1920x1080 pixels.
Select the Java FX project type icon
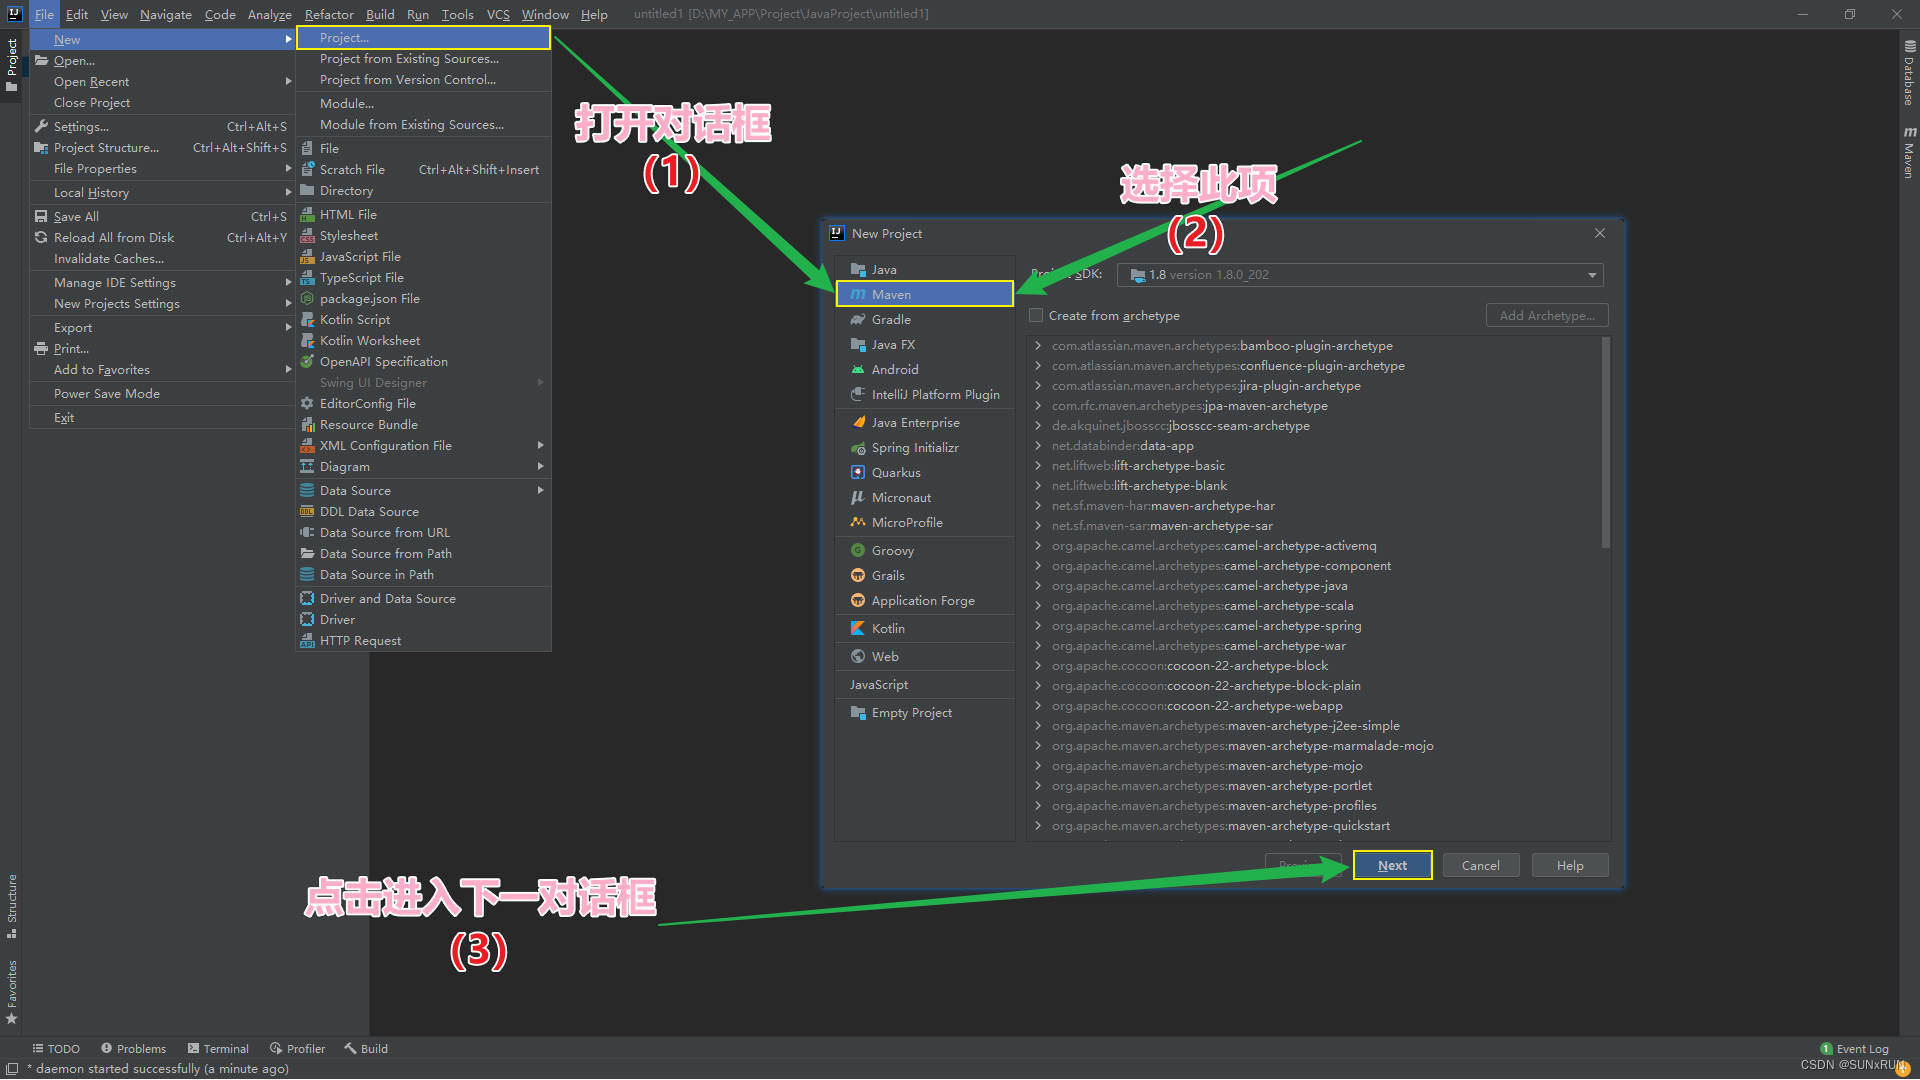(x=857, y=344)
